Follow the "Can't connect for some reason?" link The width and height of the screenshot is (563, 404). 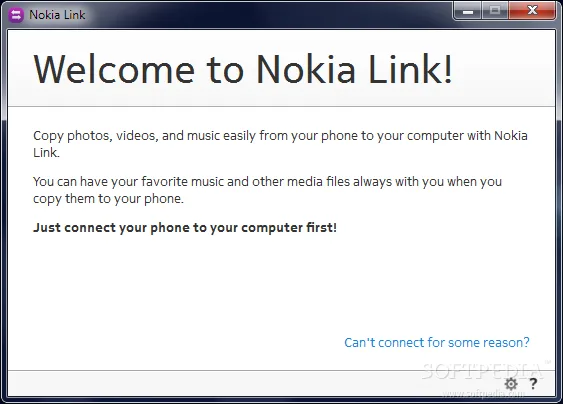point(437,342)
